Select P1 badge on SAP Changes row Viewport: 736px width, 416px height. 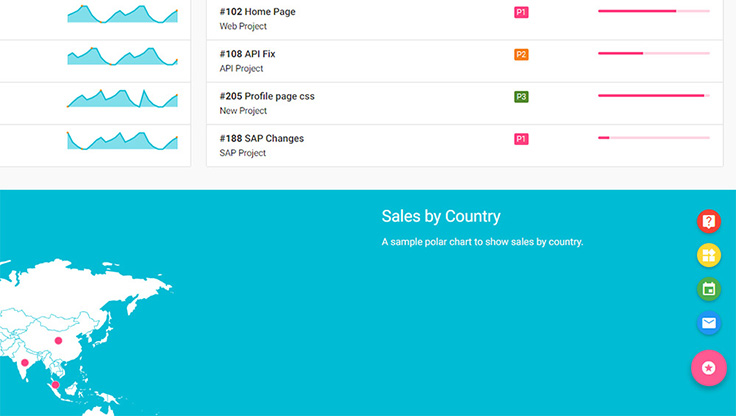click(521, 139)
